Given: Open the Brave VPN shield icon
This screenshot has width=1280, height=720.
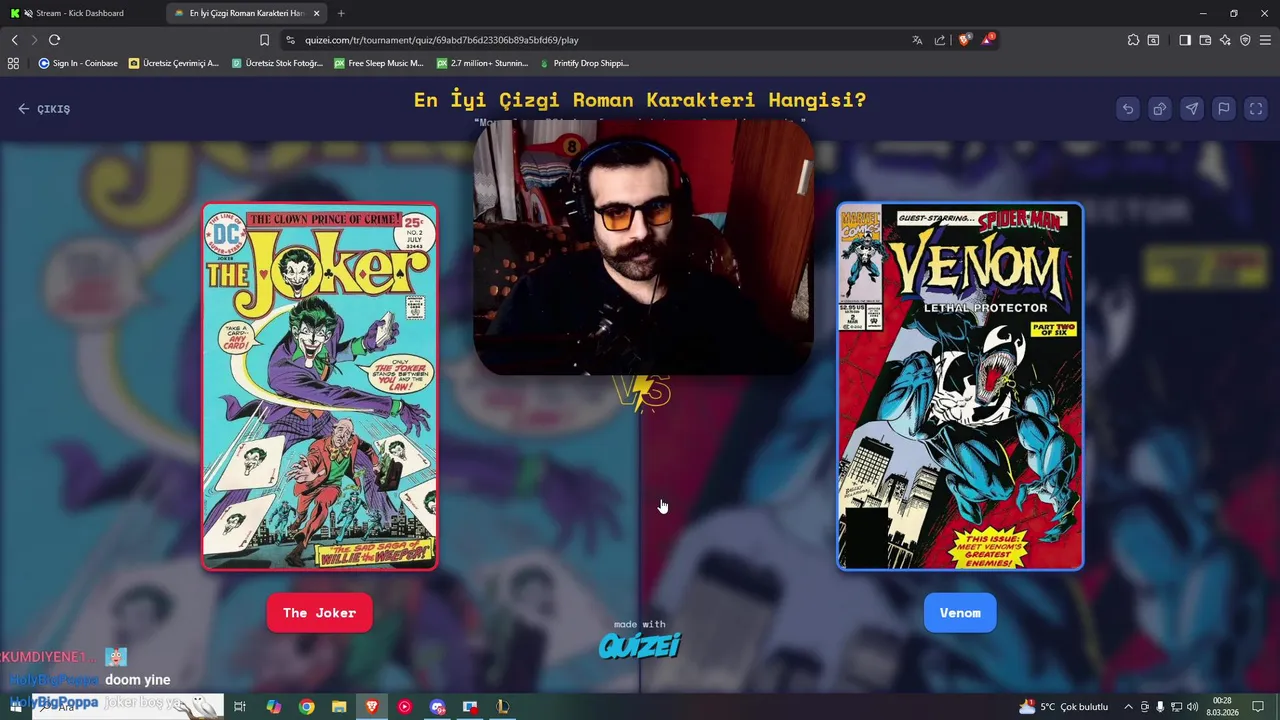Looking at the screenshot, I should click(x=1245, y=40).
